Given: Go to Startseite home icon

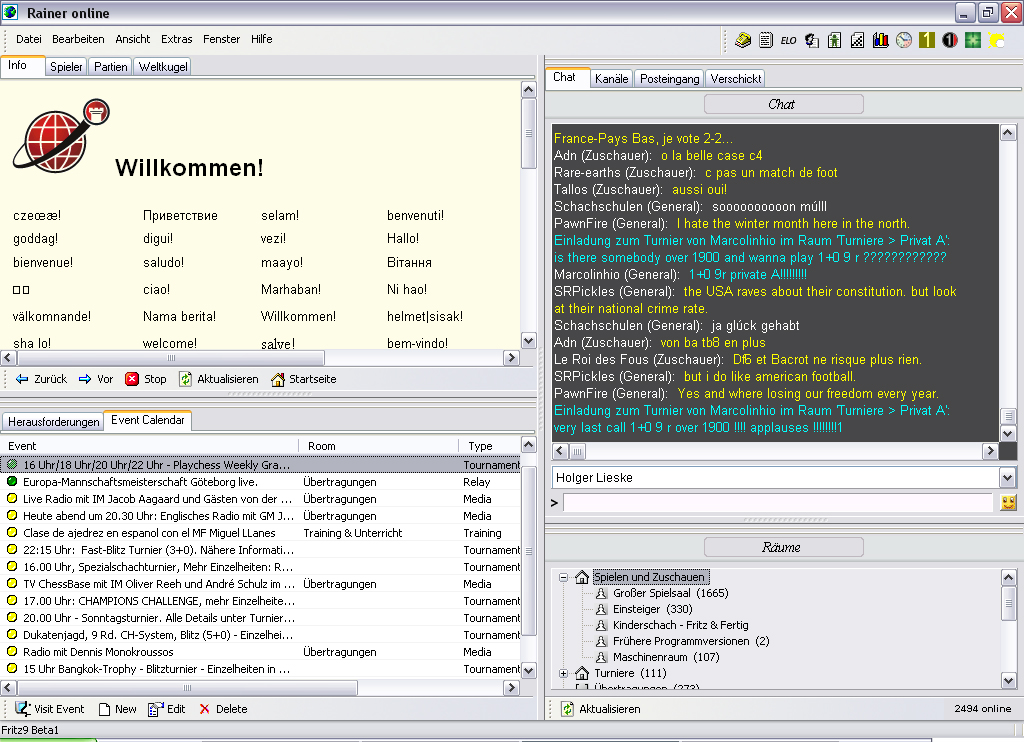Looking at the screenshot, I should [x=278, y=379].
